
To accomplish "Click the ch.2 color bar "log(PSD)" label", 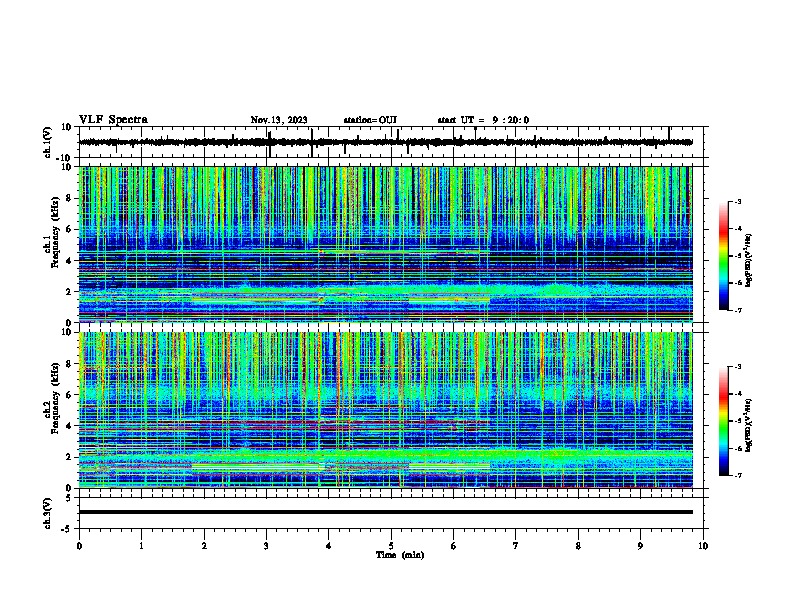I will [x=748, y=425].
